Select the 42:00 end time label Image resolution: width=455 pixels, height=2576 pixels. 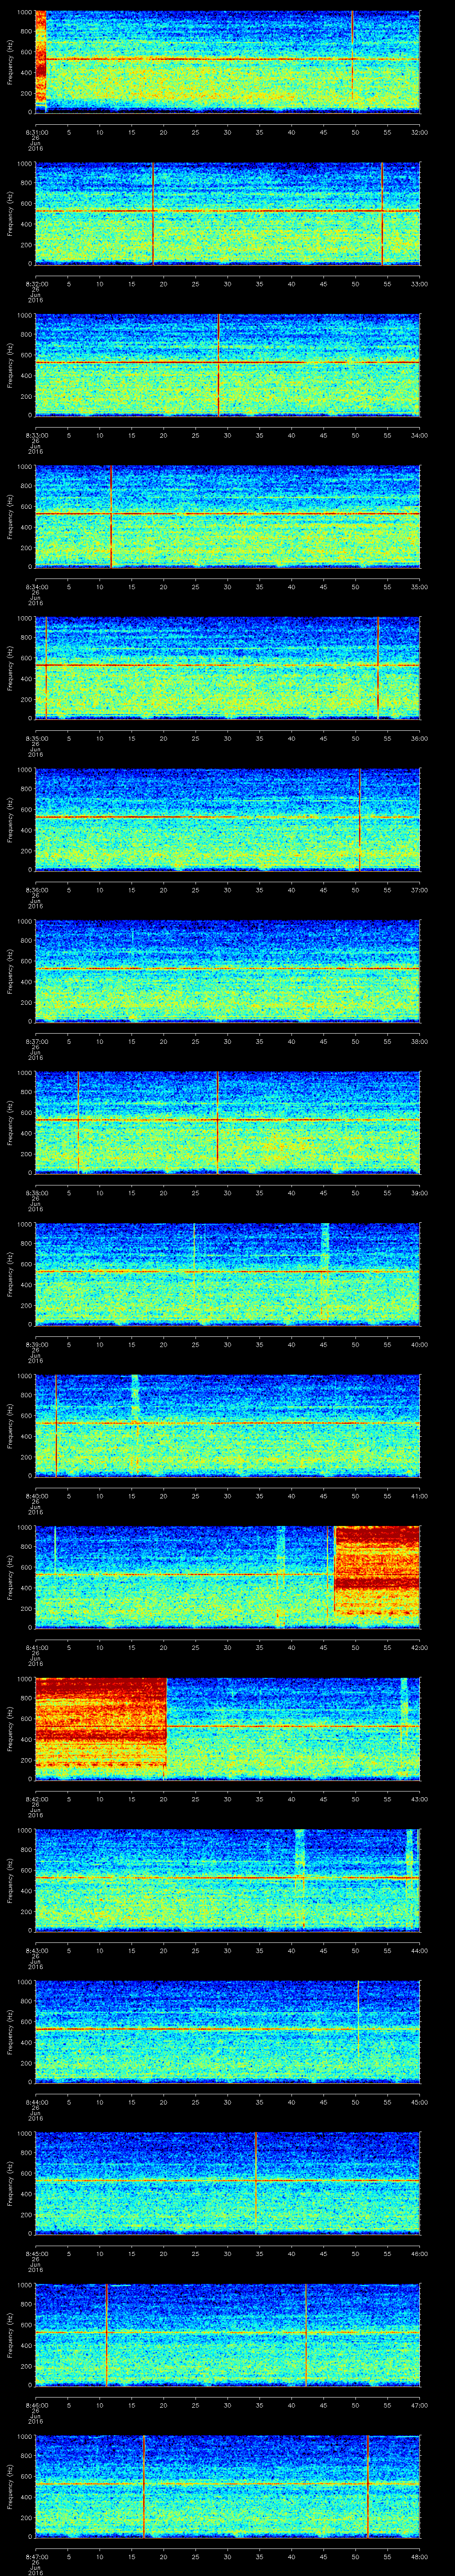point(420,1647)
